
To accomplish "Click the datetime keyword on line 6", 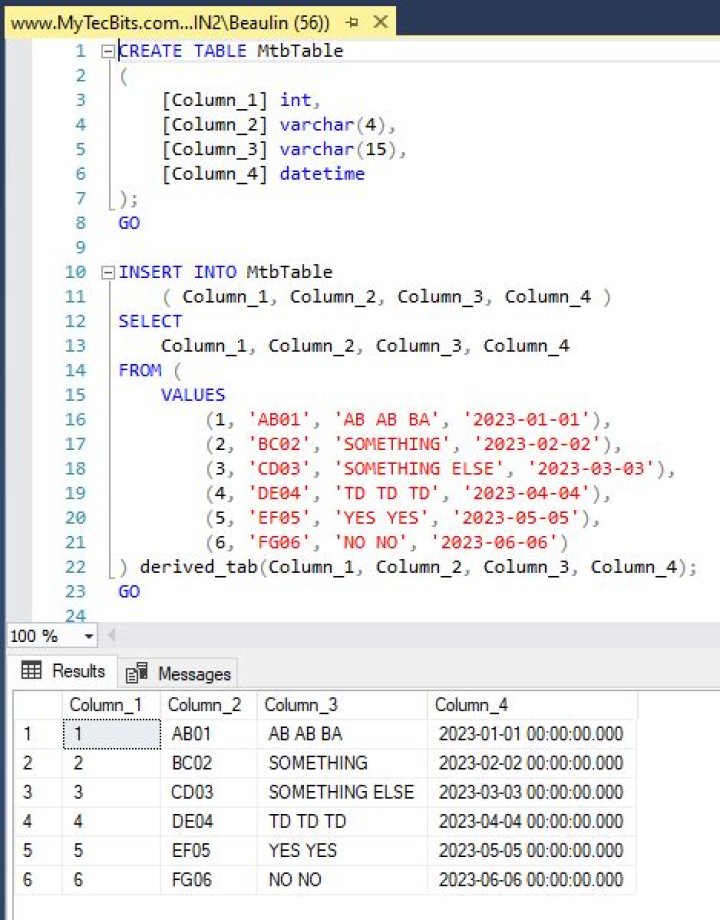I will [x=322, y=174].
